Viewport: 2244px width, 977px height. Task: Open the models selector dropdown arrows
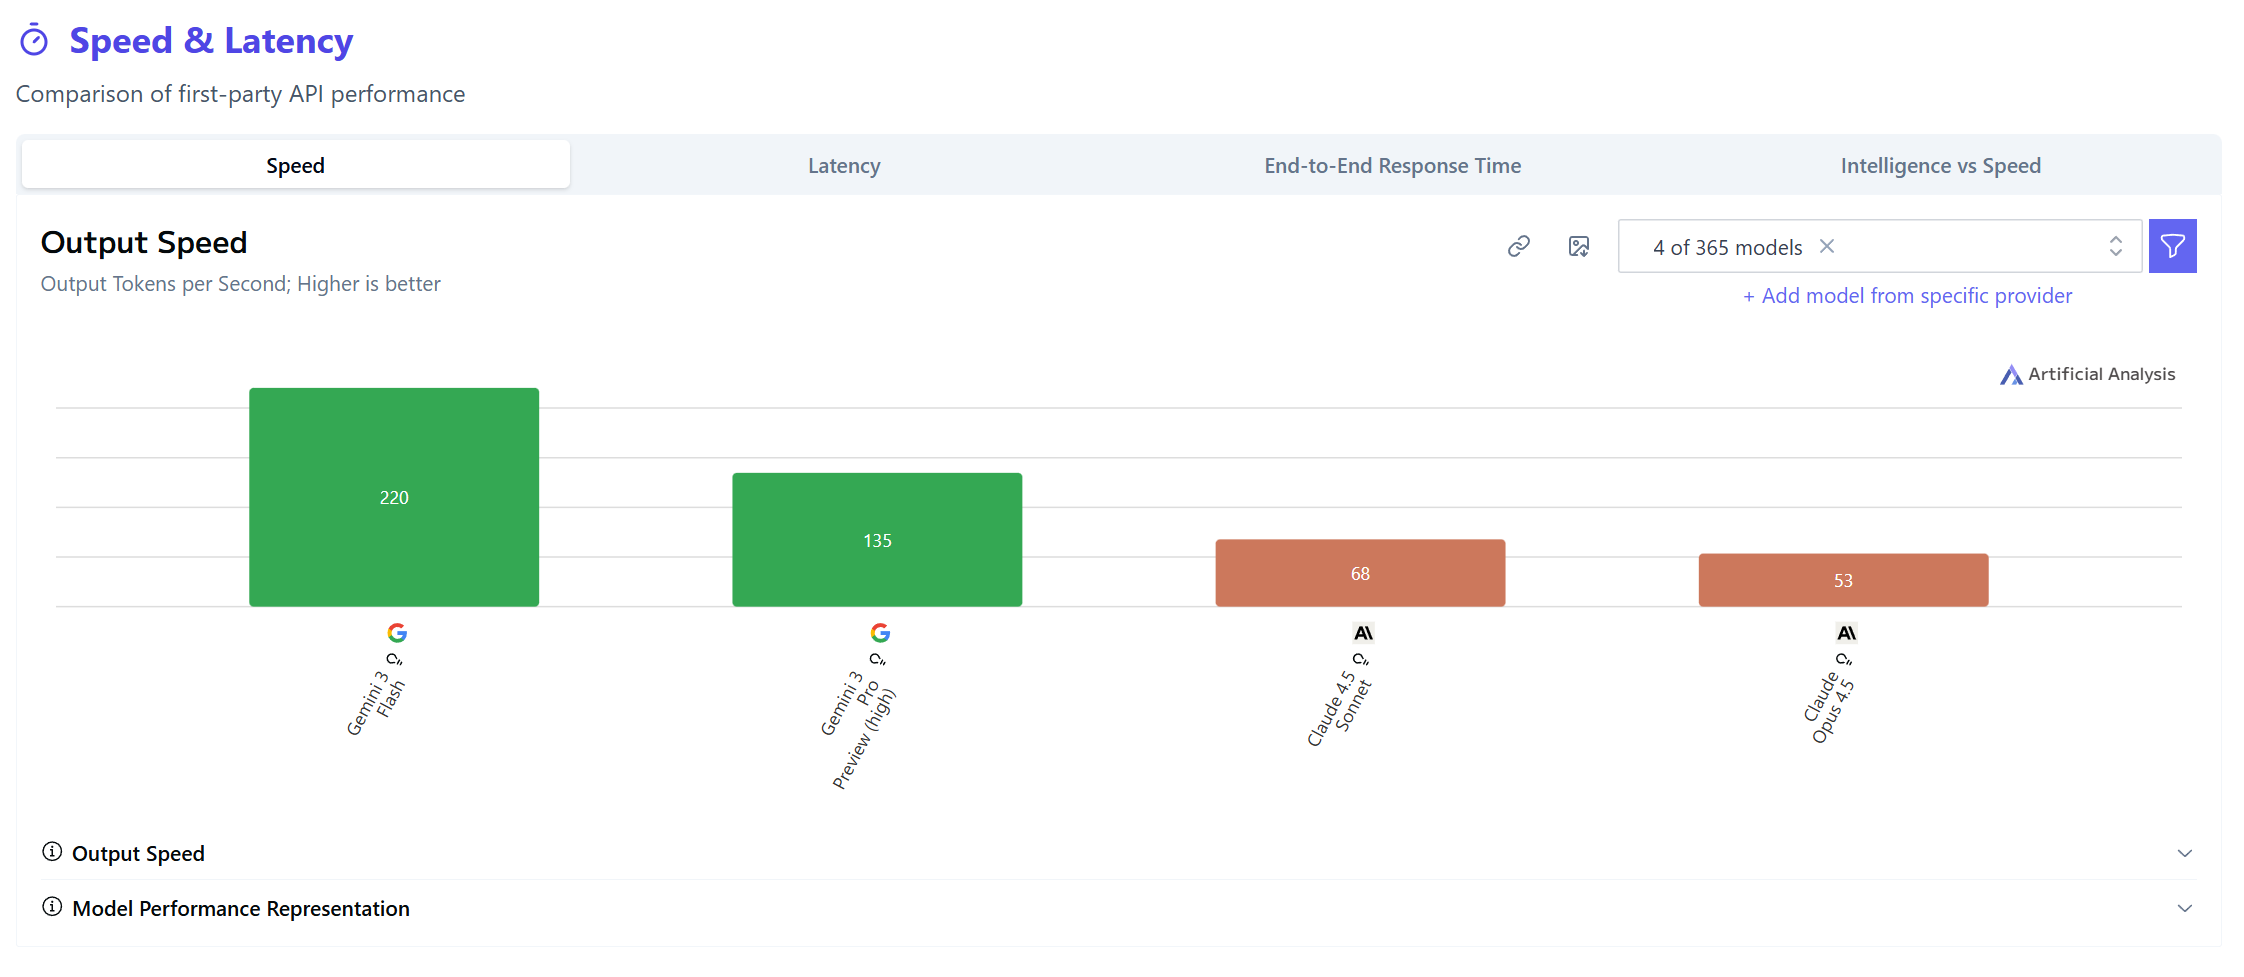tap(2115, 246)
